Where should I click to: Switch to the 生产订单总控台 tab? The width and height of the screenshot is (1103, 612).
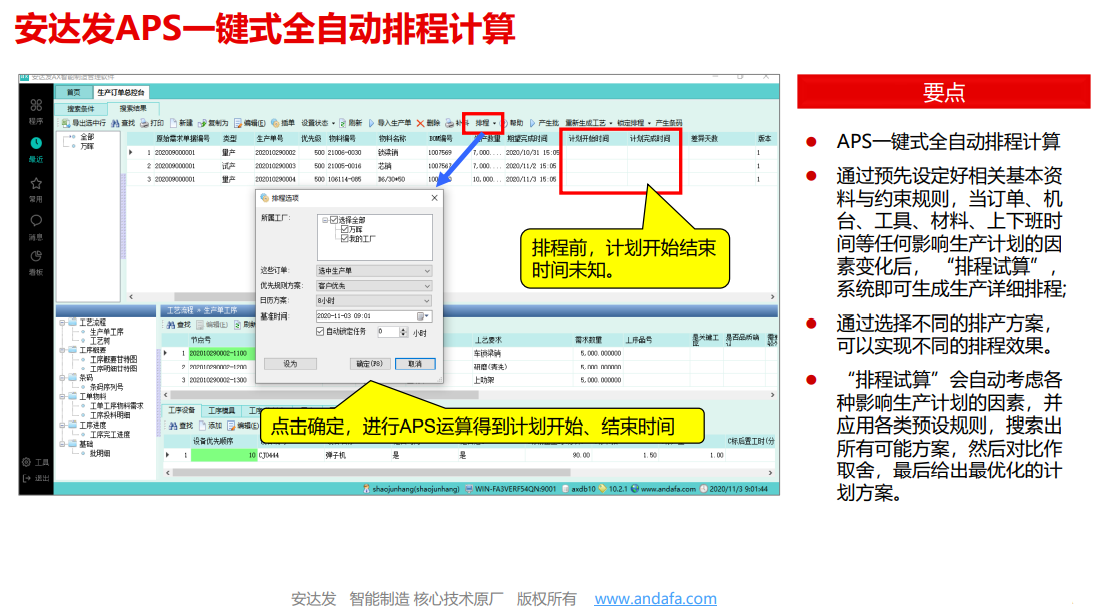click(120, 92)
